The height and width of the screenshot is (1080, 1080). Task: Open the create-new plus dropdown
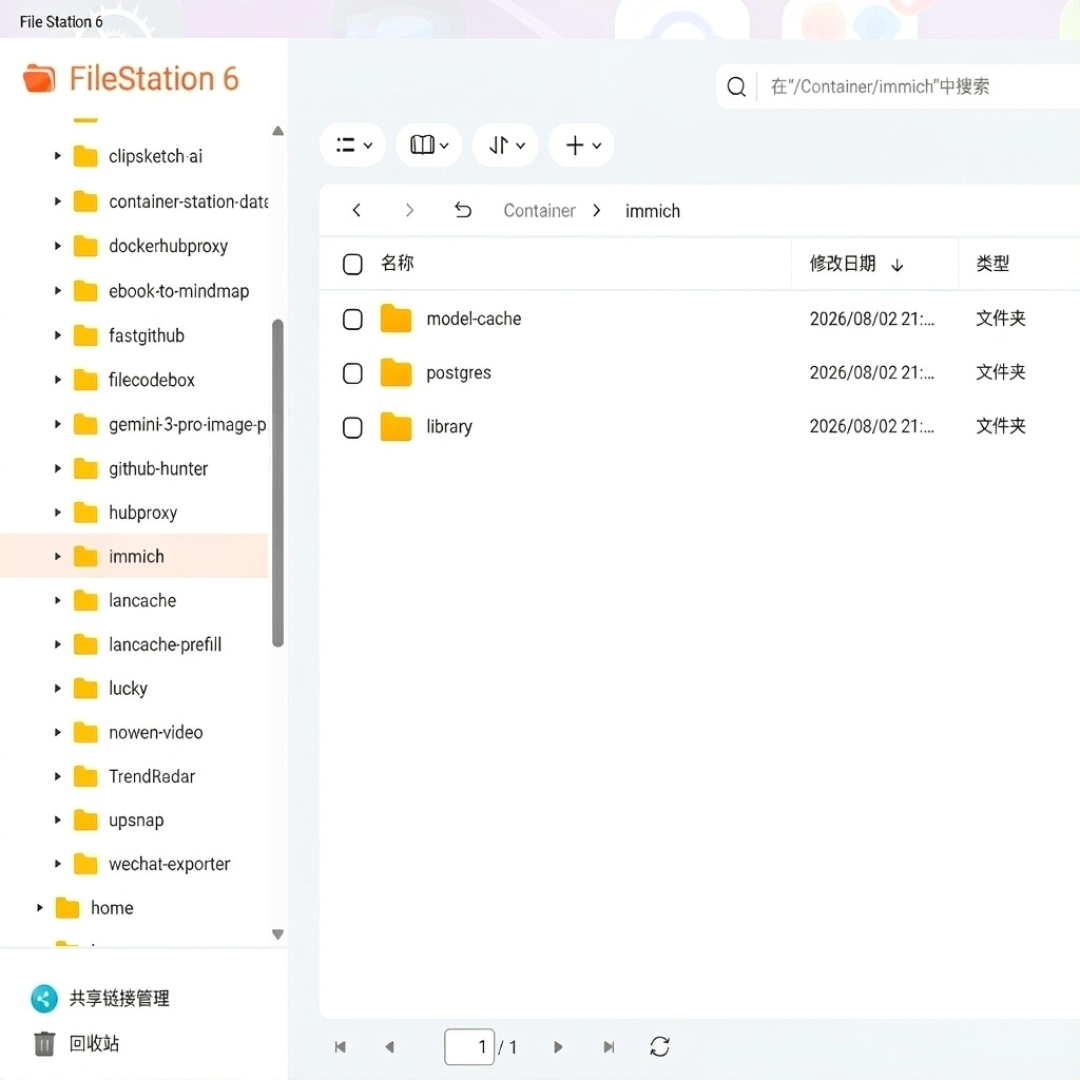pyautogui.click(x=581, y=145)
